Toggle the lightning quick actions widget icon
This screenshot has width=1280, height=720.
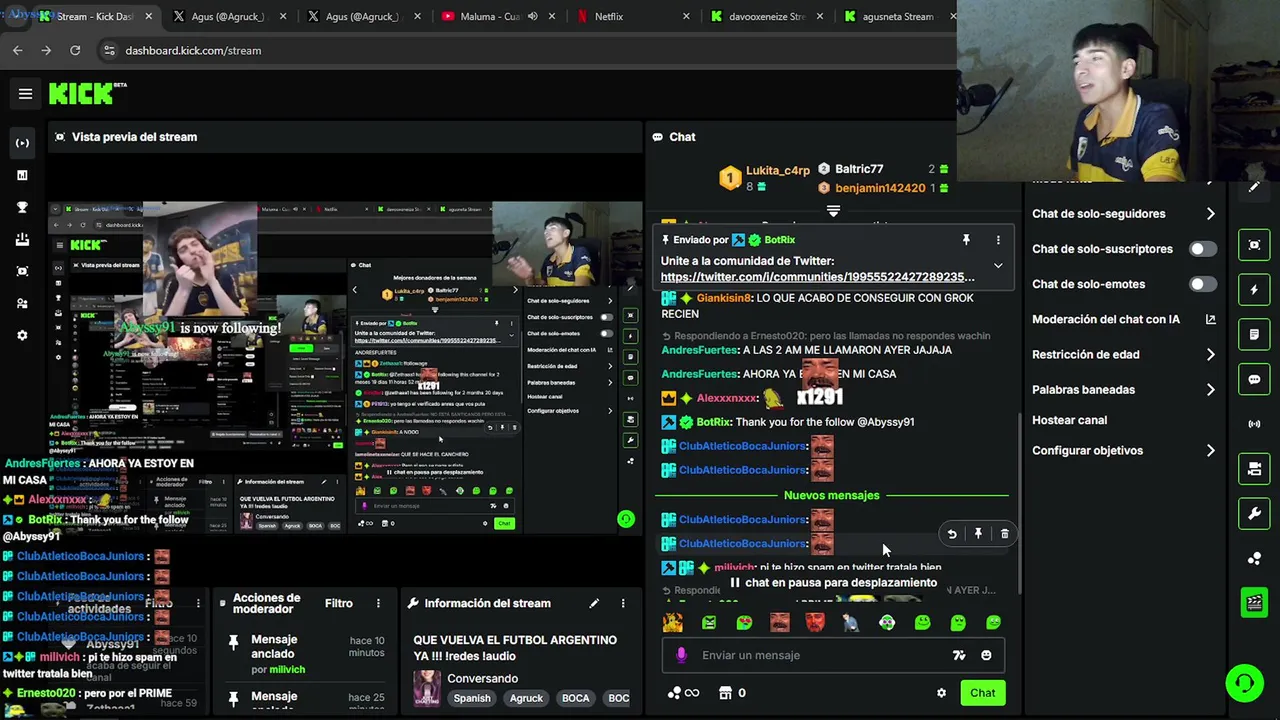point(1254,290)
